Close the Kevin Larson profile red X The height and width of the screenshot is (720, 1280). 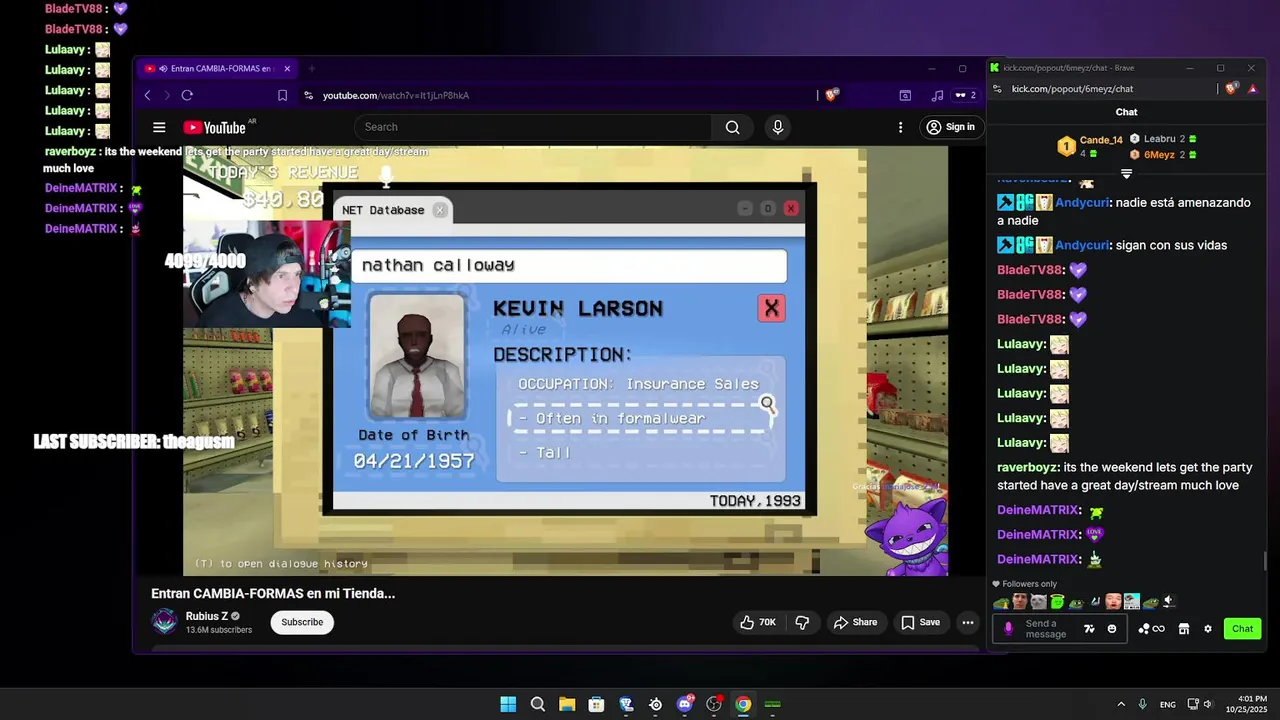coord(771,308)
